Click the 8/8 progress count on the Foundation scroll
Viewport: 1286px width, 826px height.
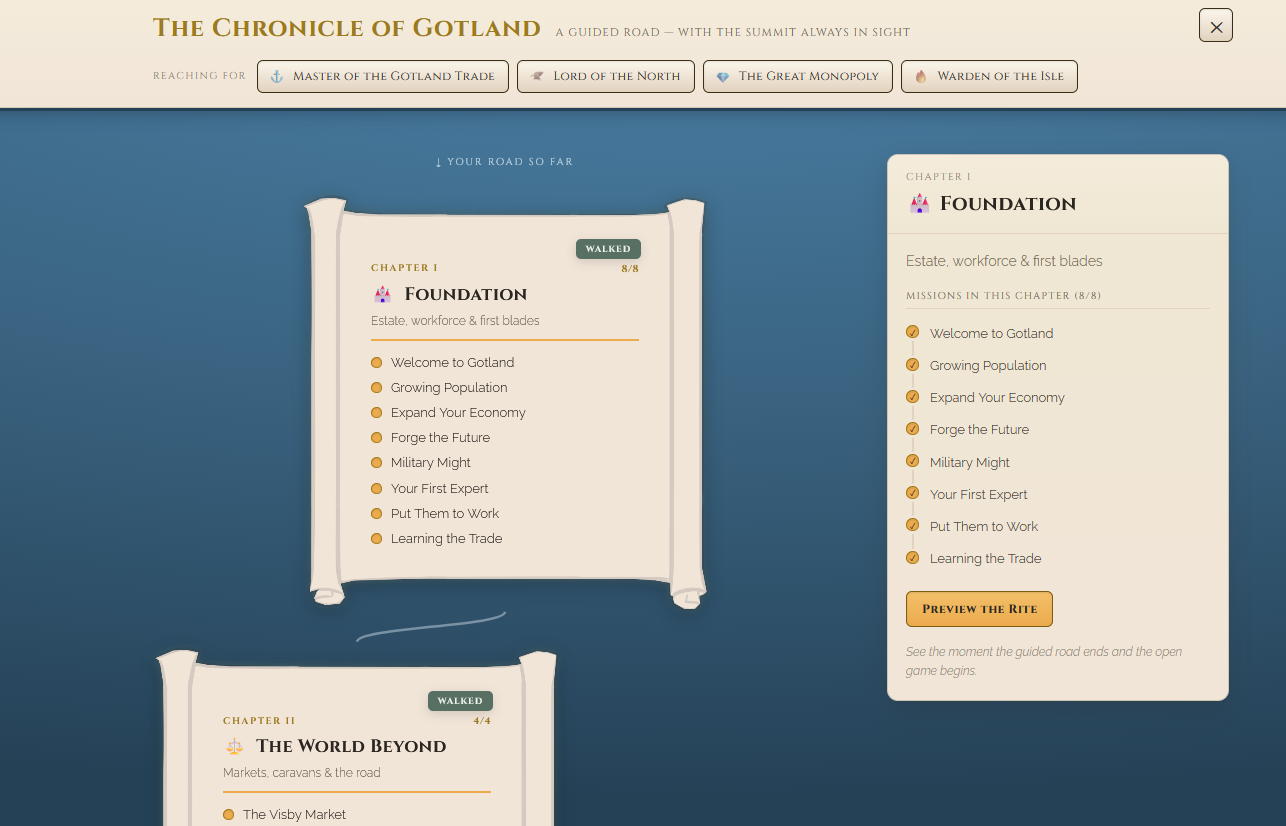click(630, 269)
